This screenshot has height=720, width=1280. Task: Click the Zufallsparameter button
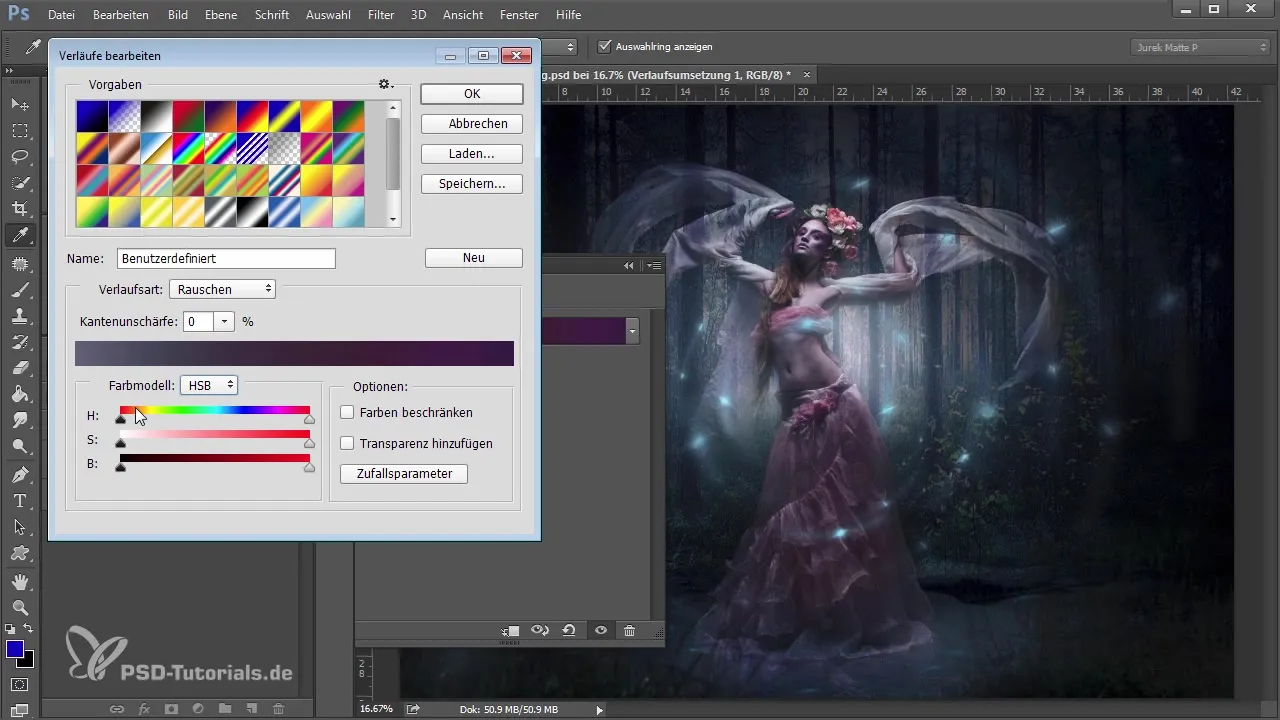(x=404, y=474)
